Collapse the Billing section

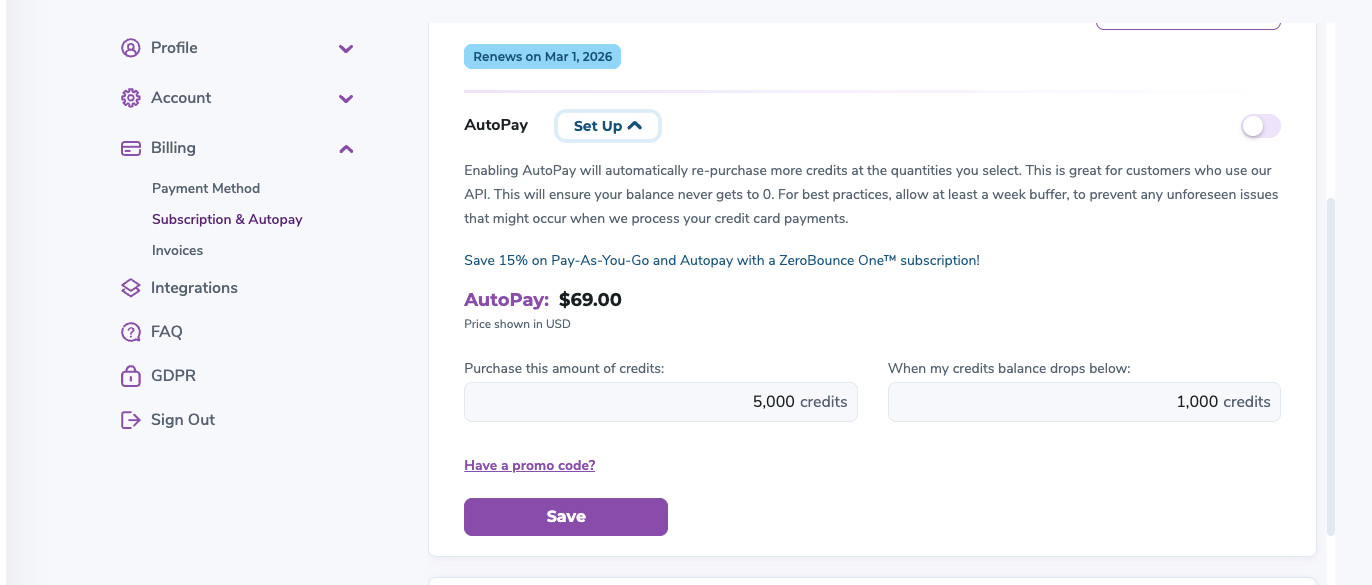[346, 148]
